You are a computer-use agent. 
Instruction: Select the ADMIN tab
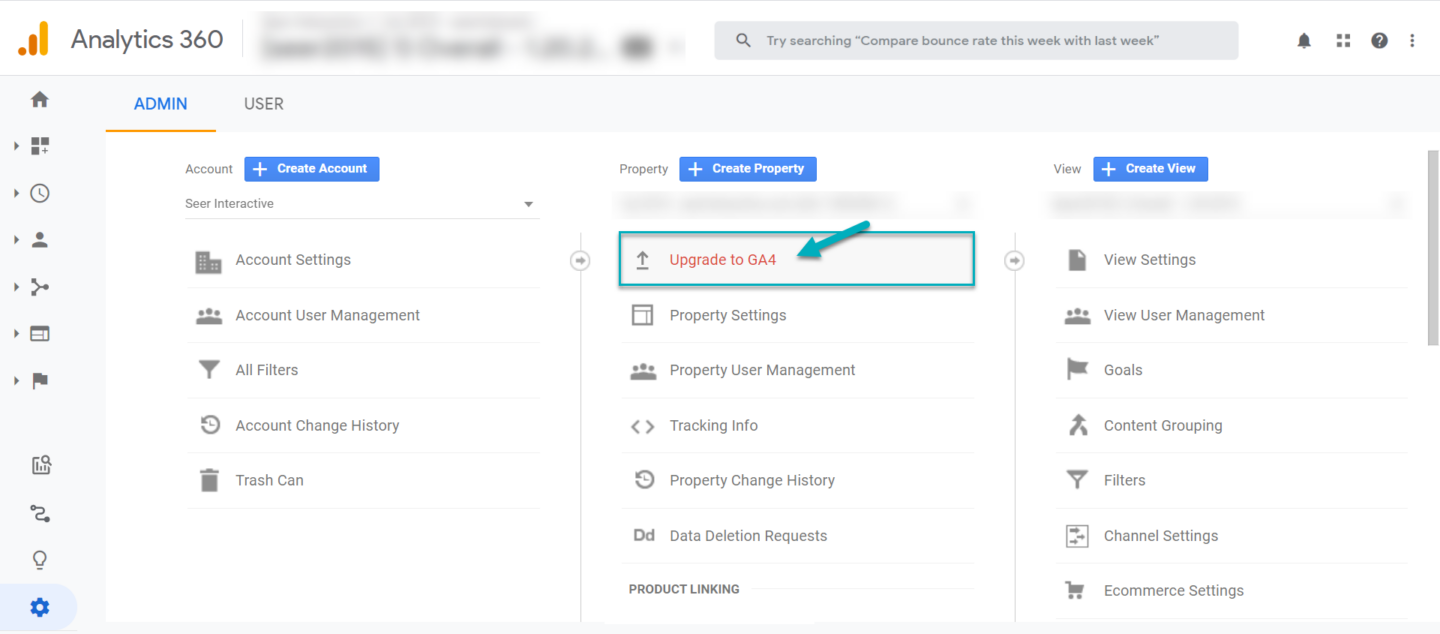click(160, 104)
